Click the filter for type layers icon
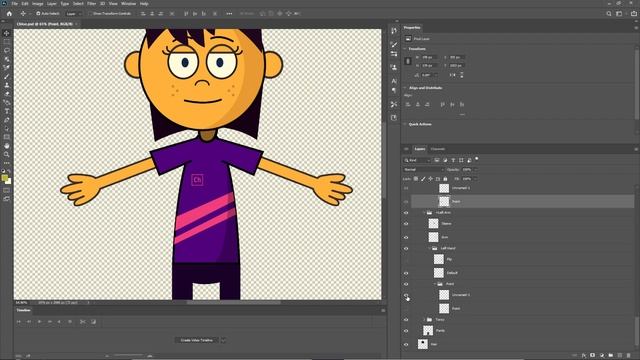Viewport: 640px width, 360px height. click(453, 160)
